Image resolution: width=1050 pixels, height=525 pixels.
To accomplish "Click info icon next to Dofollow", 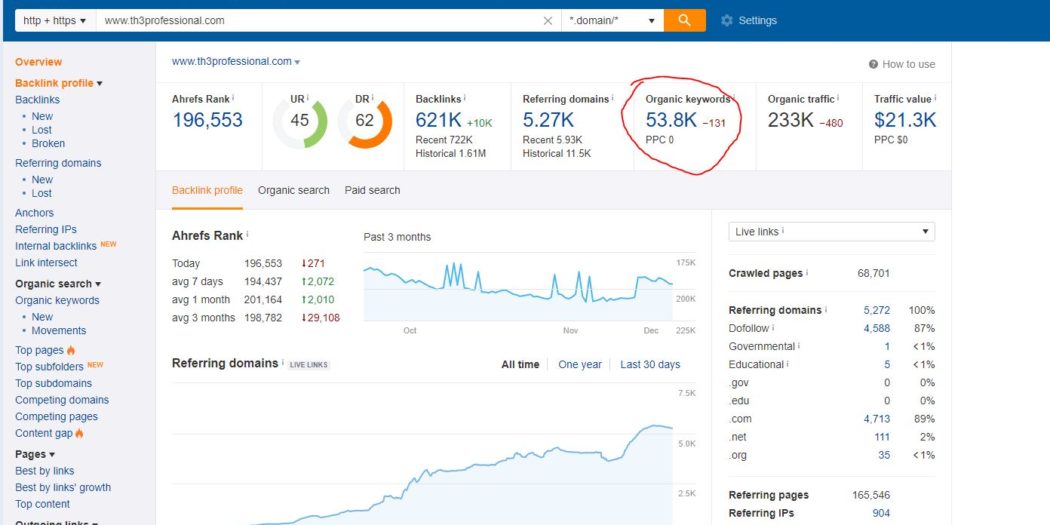I will tap(773, 328).
